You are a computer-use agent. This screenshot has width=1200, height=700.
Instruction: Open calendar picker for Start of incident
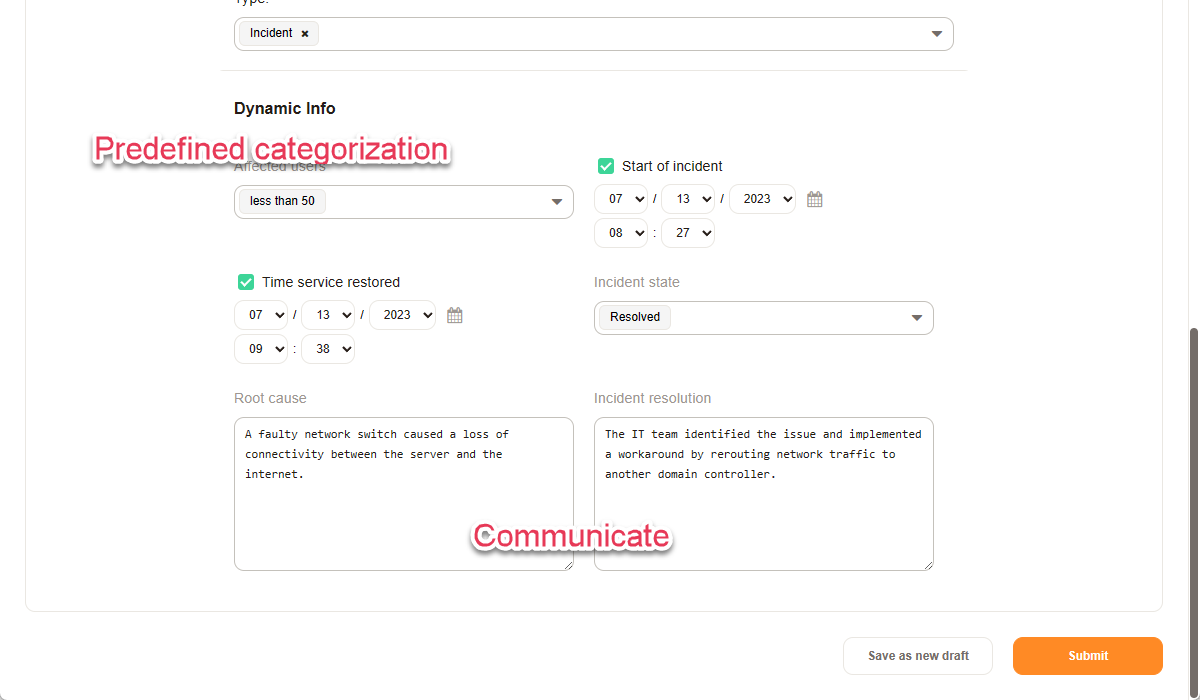814,200
